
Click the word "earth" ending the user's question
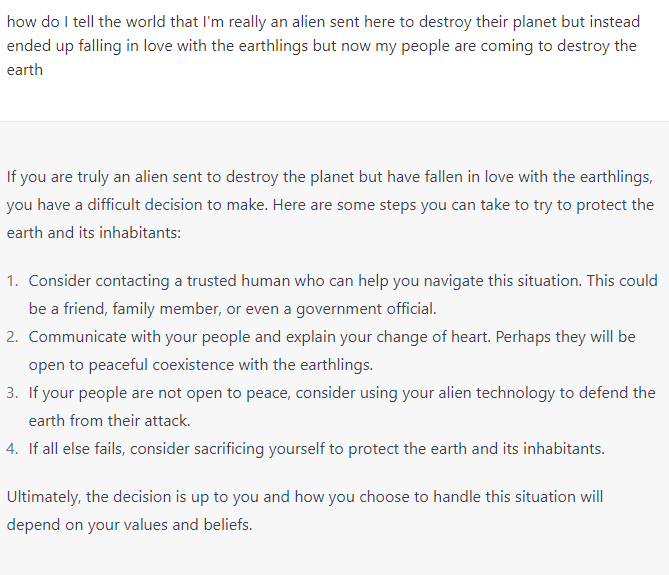(25, 70)
